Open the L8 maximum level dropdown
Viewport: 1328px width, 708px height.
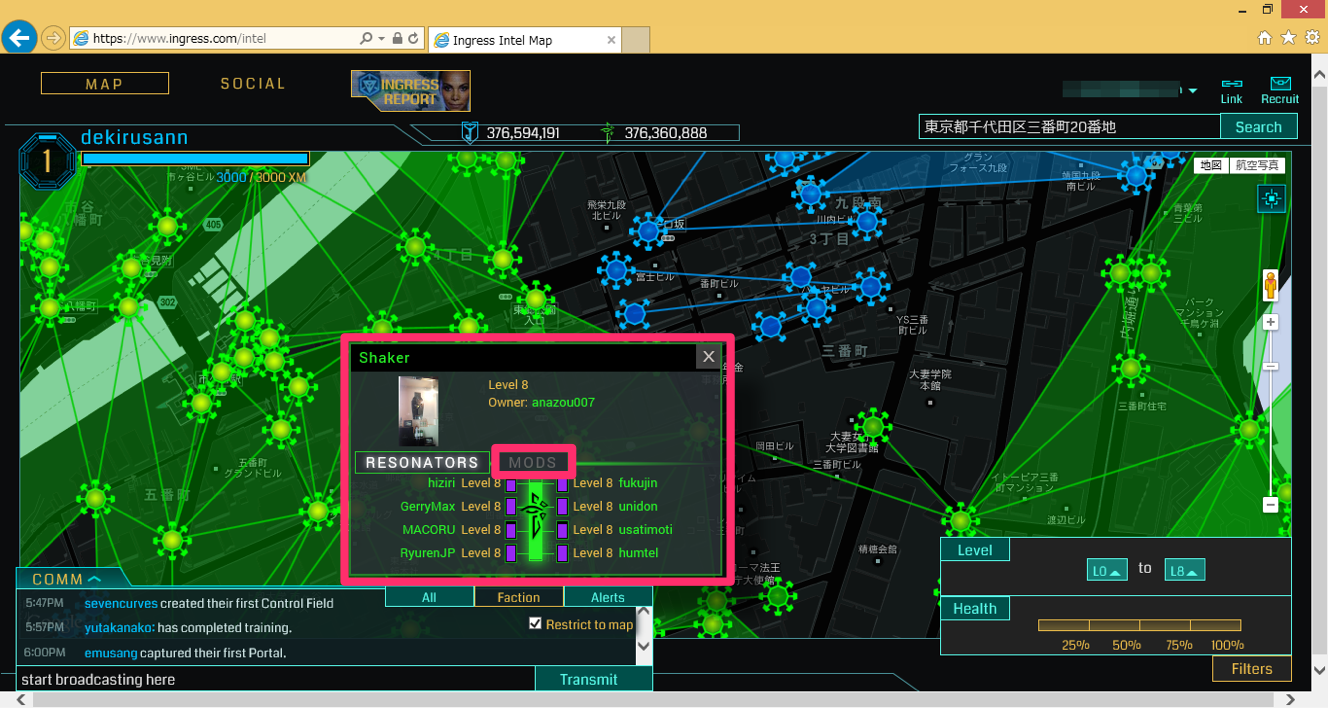(x=1184, y=570)
